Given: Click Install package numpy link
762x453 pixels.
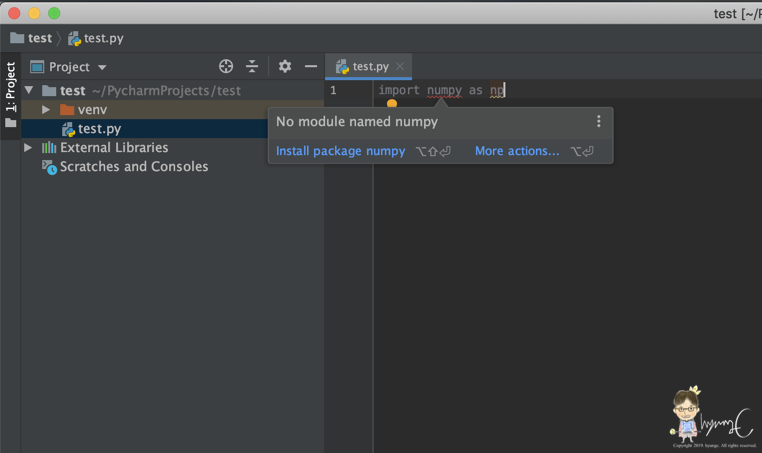Looking at the screenshot, I should click(340, 151).
